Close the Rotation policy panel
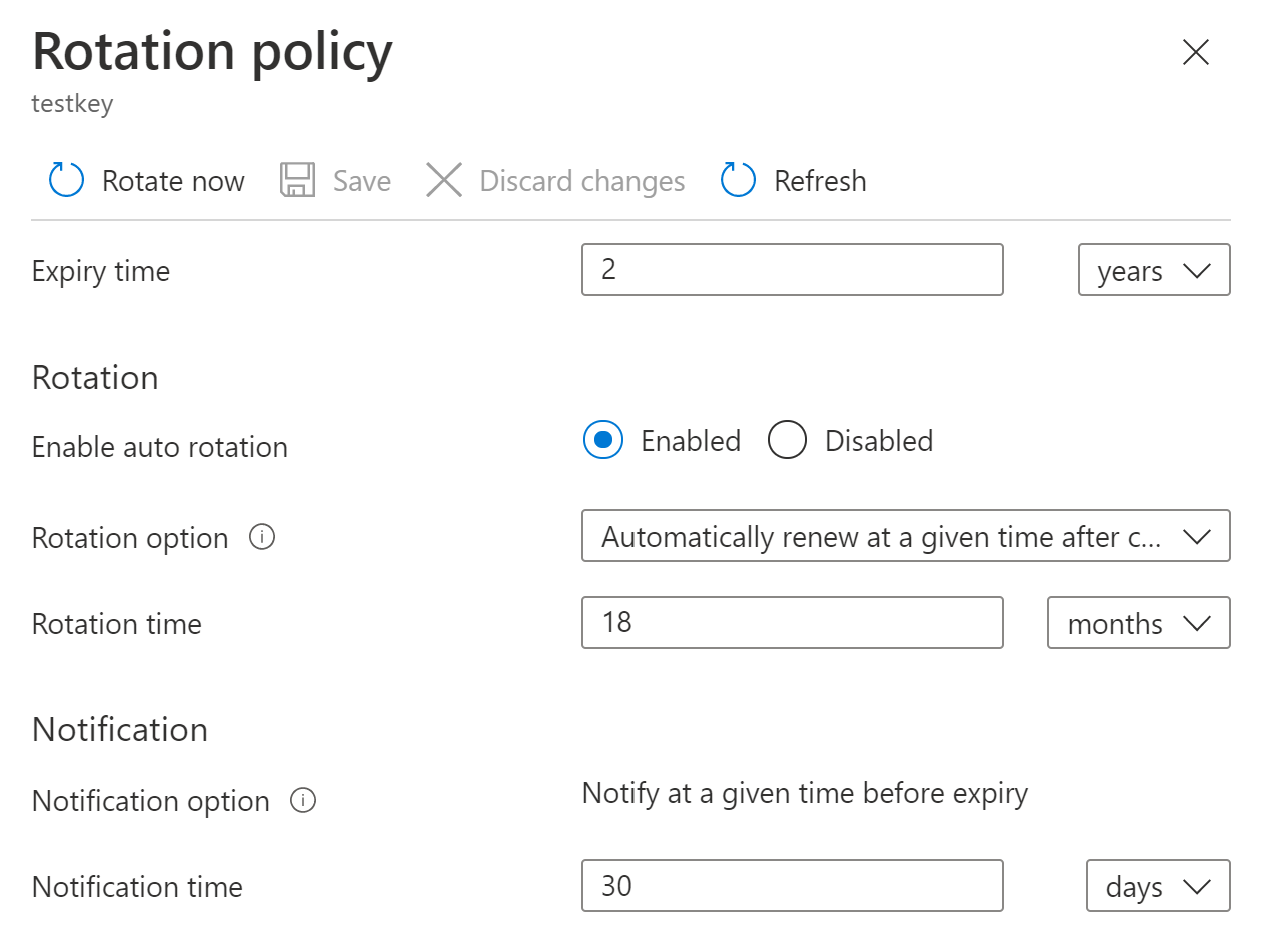Image resolution: width=1264 pixels, height=927 pixels. pos(1196,52)
